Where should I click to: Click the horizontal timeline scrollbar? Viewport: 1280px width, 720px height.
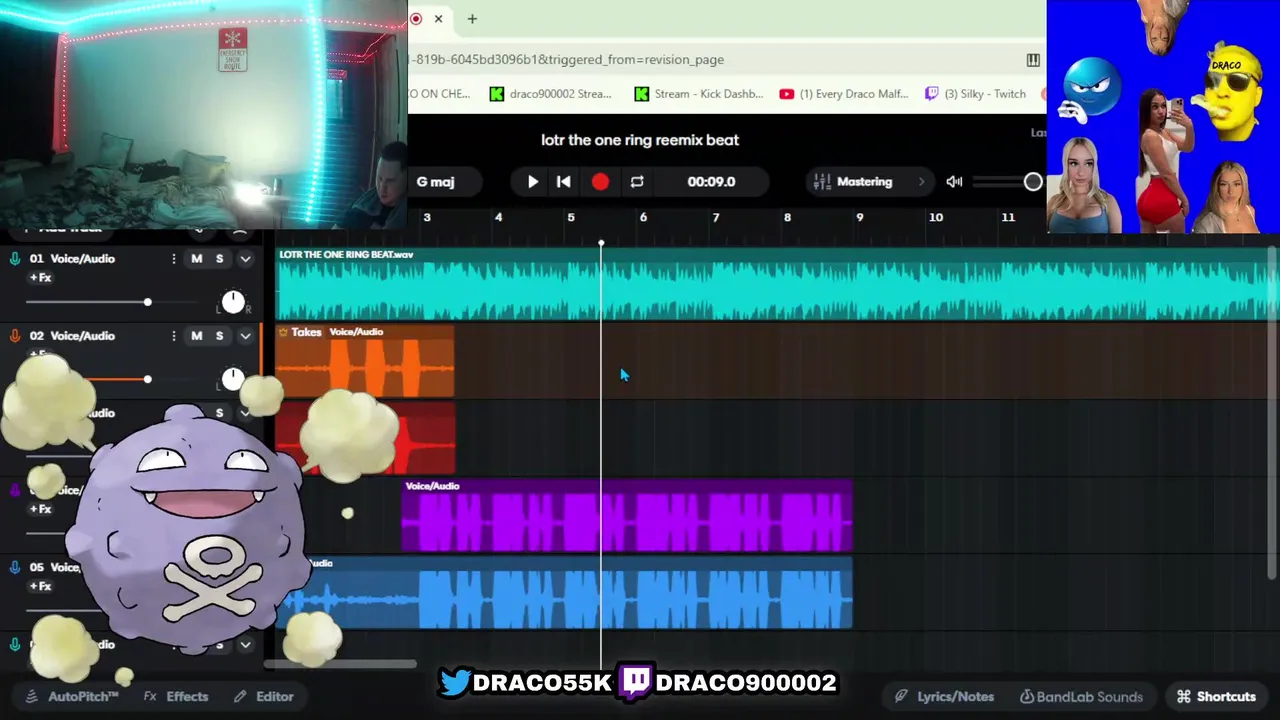pos(340,663)
